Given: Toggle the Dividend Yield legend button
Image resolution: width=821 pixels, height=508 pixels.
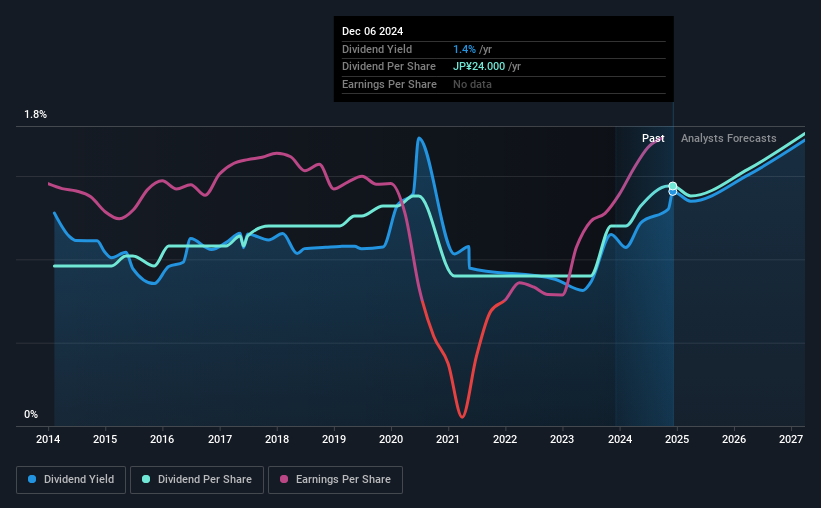Looking at the screenshot, I should [x=71, y=479].
